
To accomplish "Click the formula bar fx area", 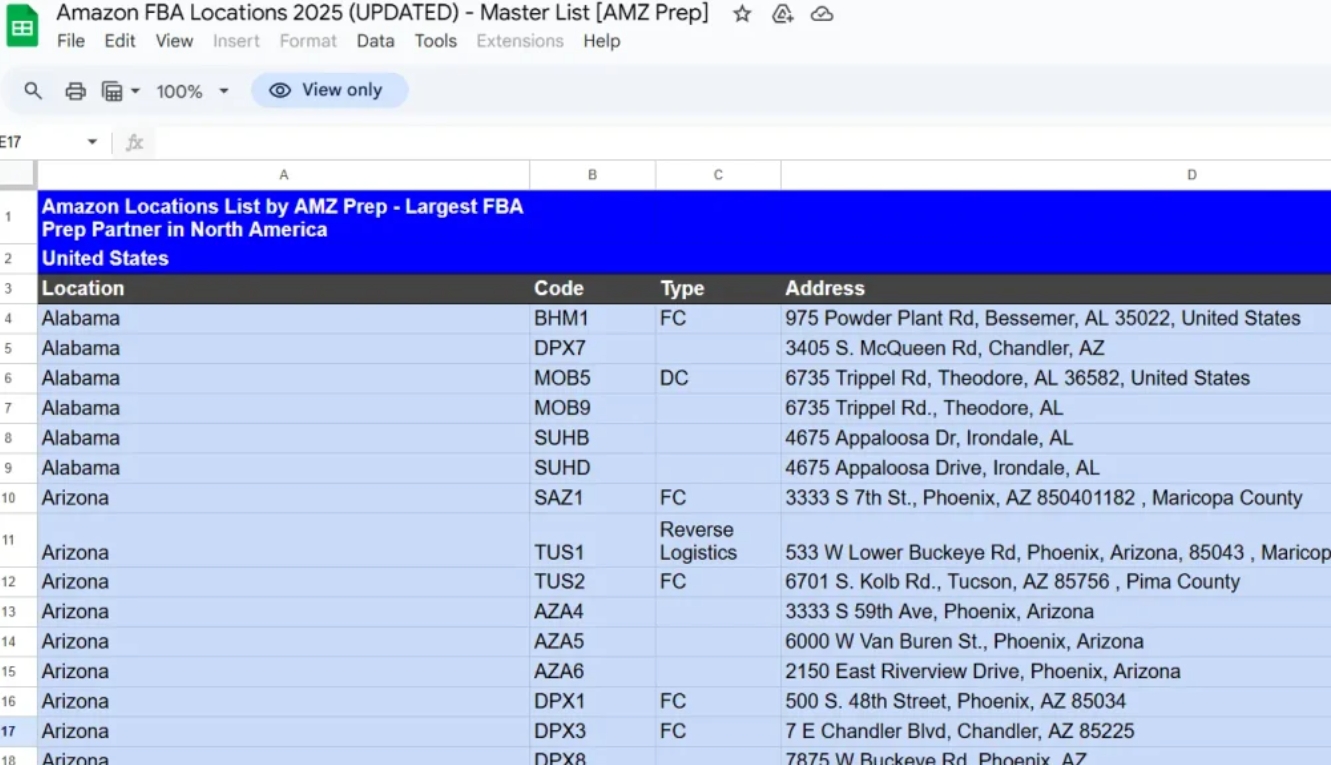I will (x=134, y=143).
